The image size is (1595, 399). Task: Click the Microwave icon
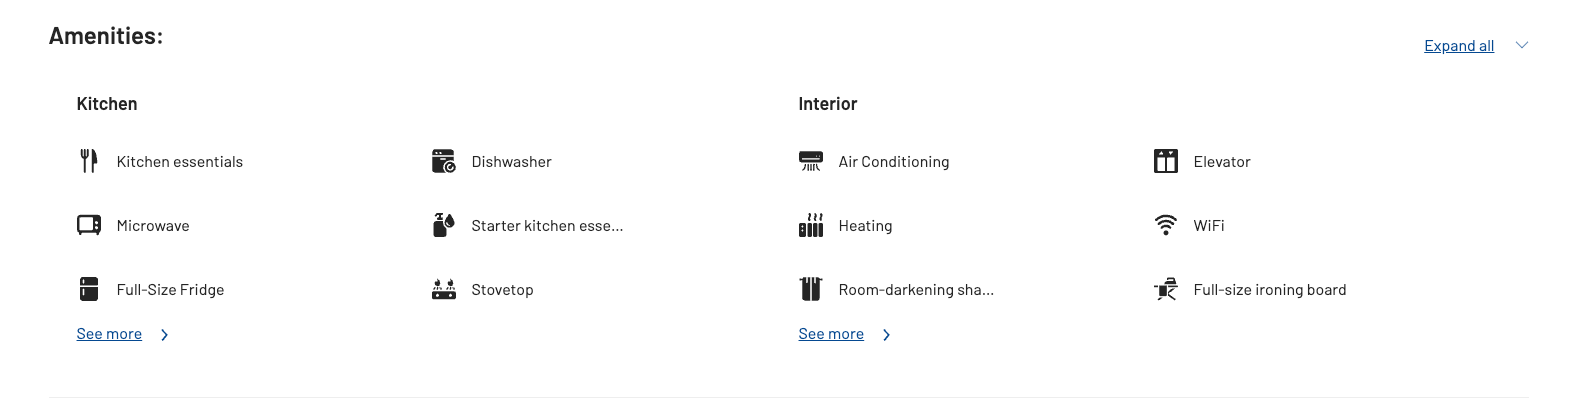click(89, 225)
